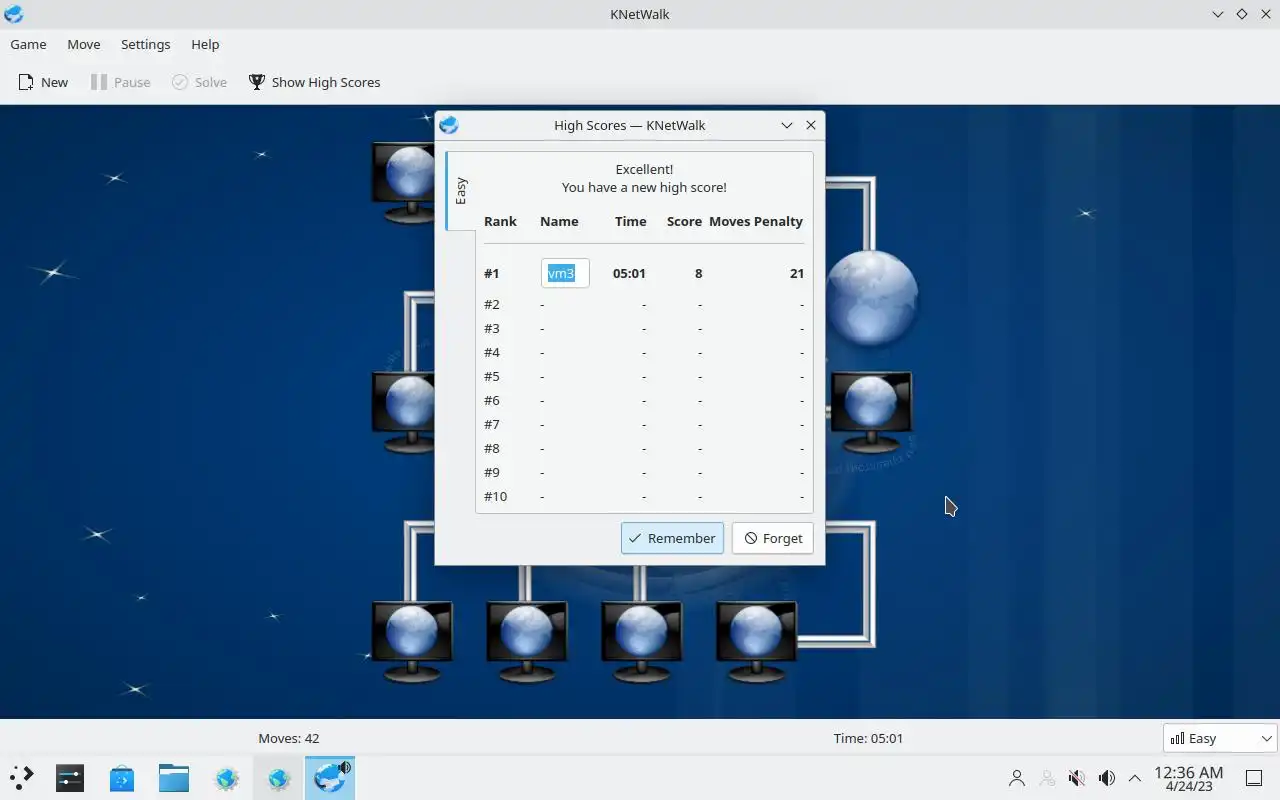Click the Name column header

(x=559, y=221)
